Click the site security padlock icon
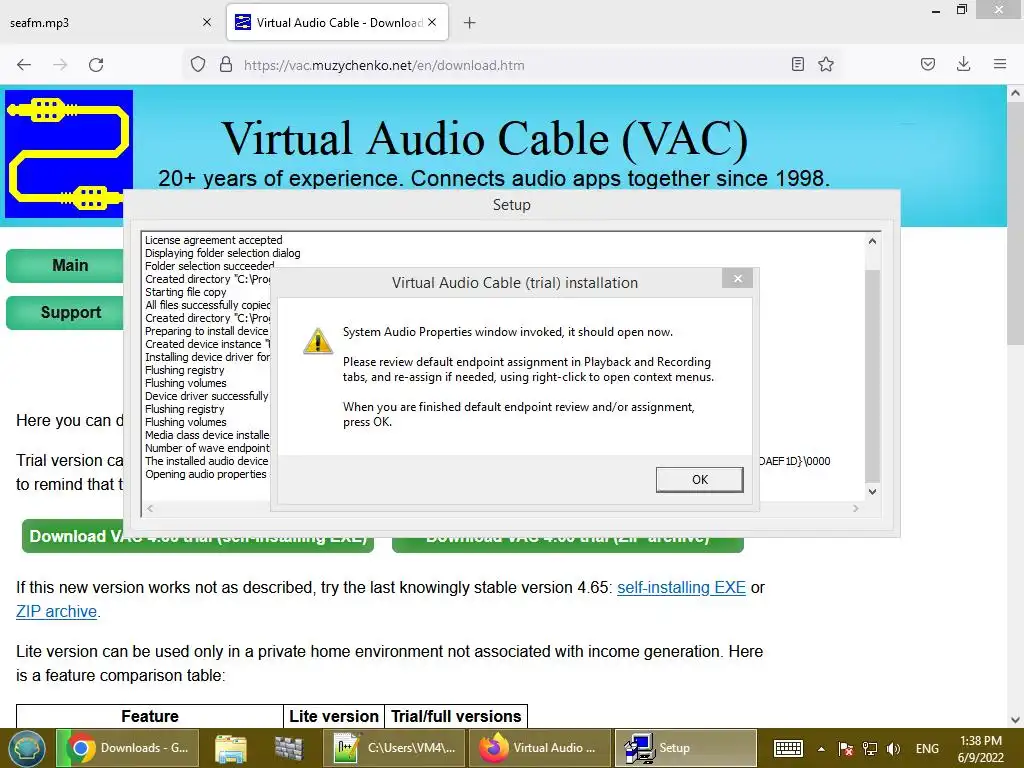This screenshot has height=768, width=1024. 226,65
